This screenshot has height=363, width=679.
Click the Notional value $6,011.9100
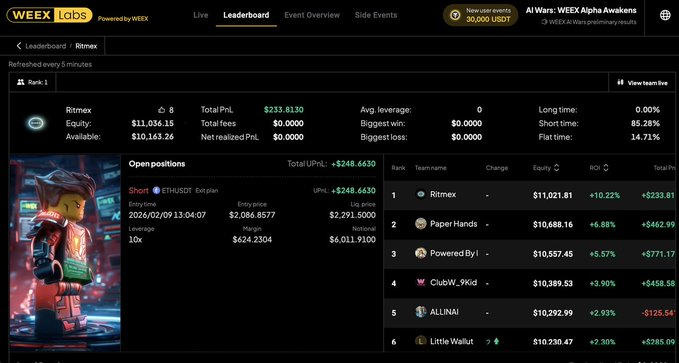click(x=352, y=240)
